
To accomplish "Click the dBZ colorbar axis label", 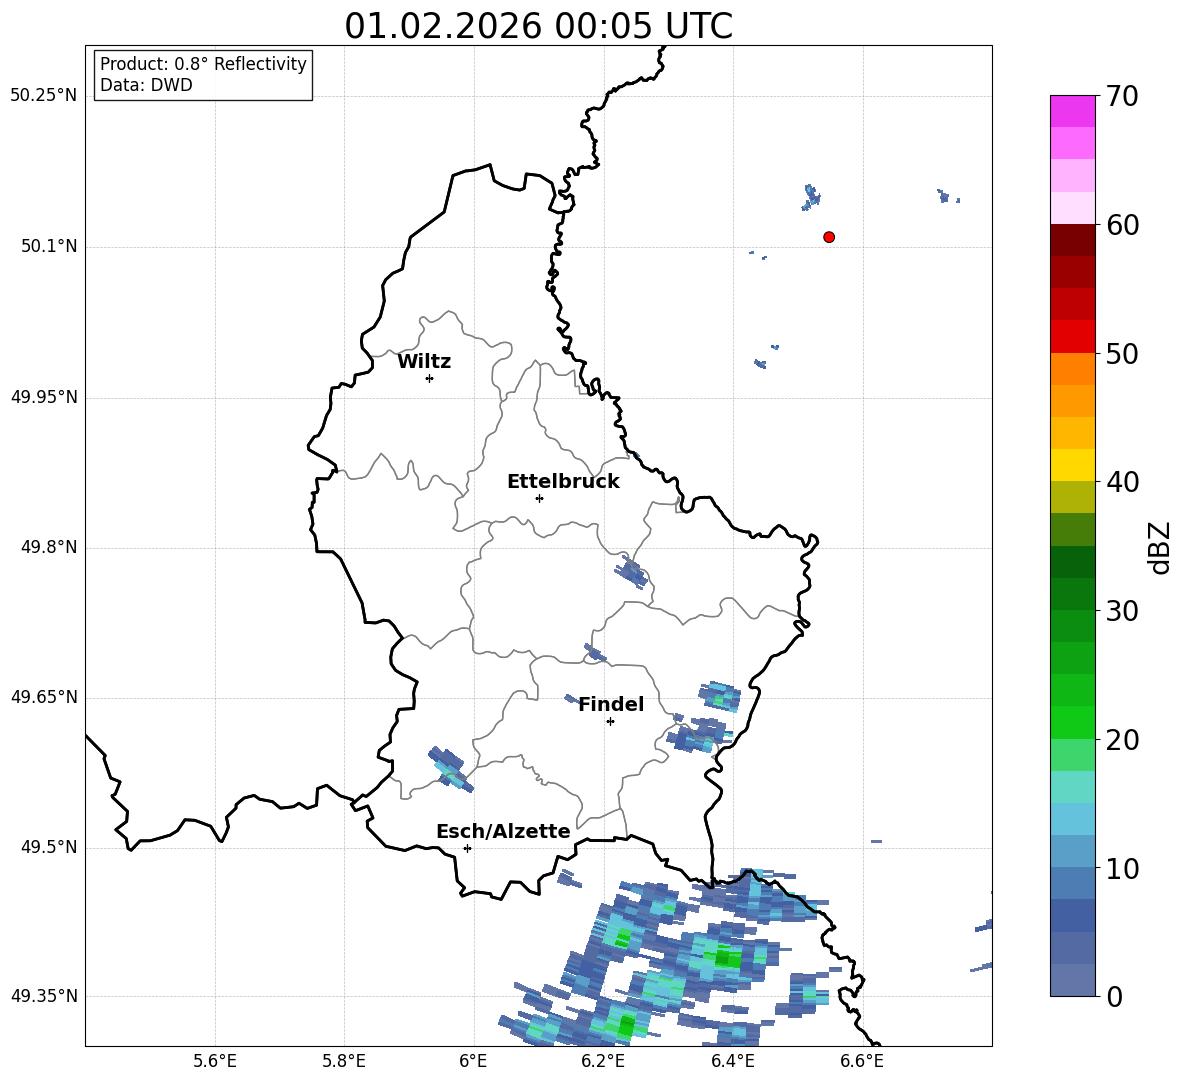I will (1160, 547).
